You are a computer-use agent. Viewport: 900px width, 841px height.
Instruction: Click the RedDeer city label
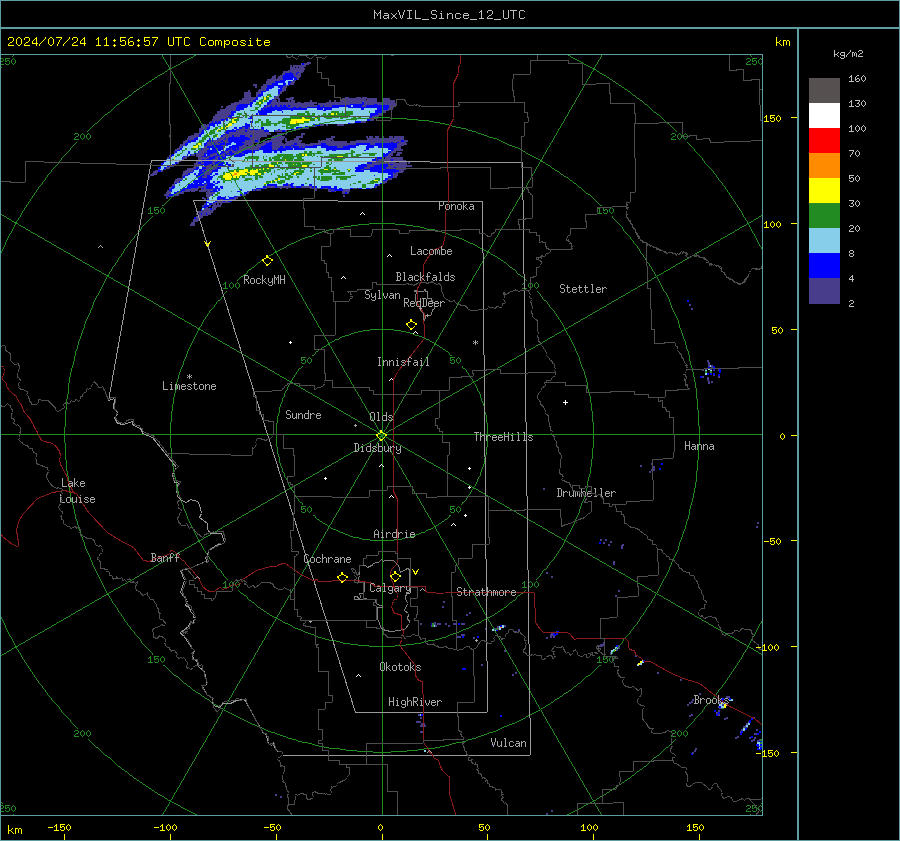coord(424,303)
